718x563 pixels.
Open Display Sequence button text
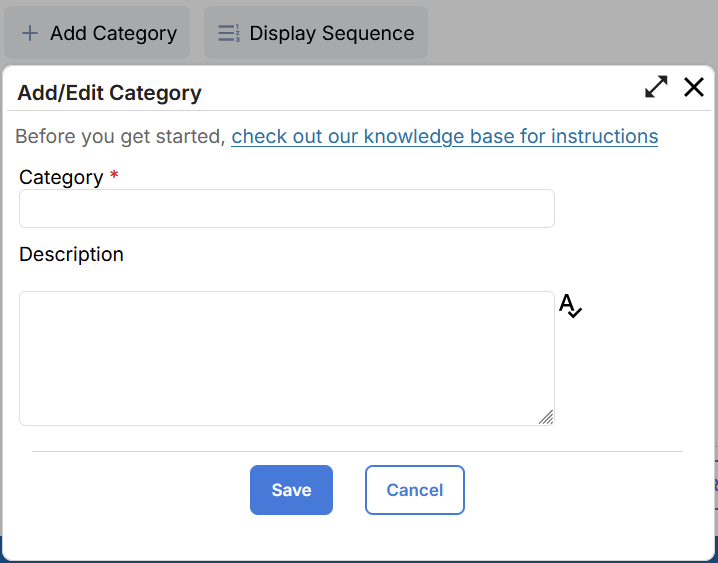pos(331,33)
